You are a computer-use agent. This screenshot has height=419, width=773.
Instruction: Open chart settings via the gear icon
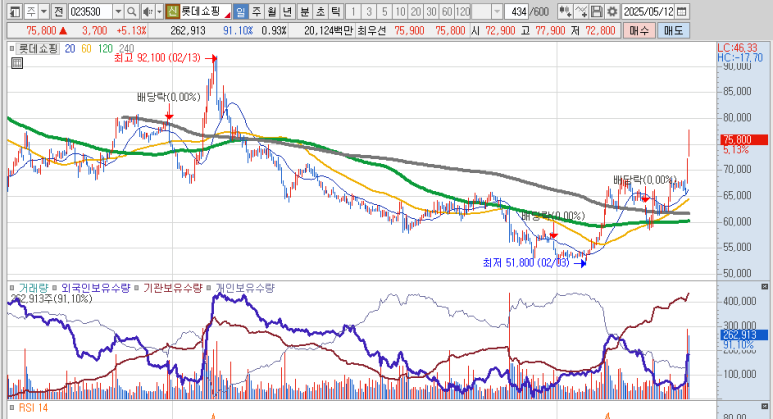612,11
